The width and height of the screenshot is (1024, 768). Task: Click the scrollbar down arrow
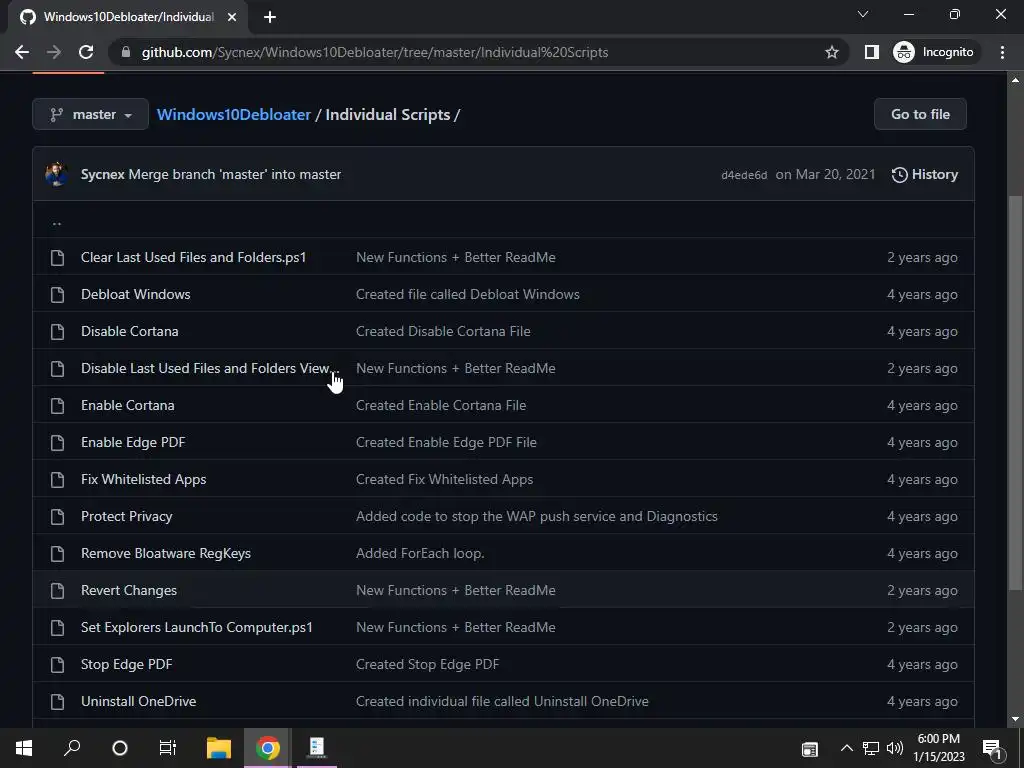1015,720
